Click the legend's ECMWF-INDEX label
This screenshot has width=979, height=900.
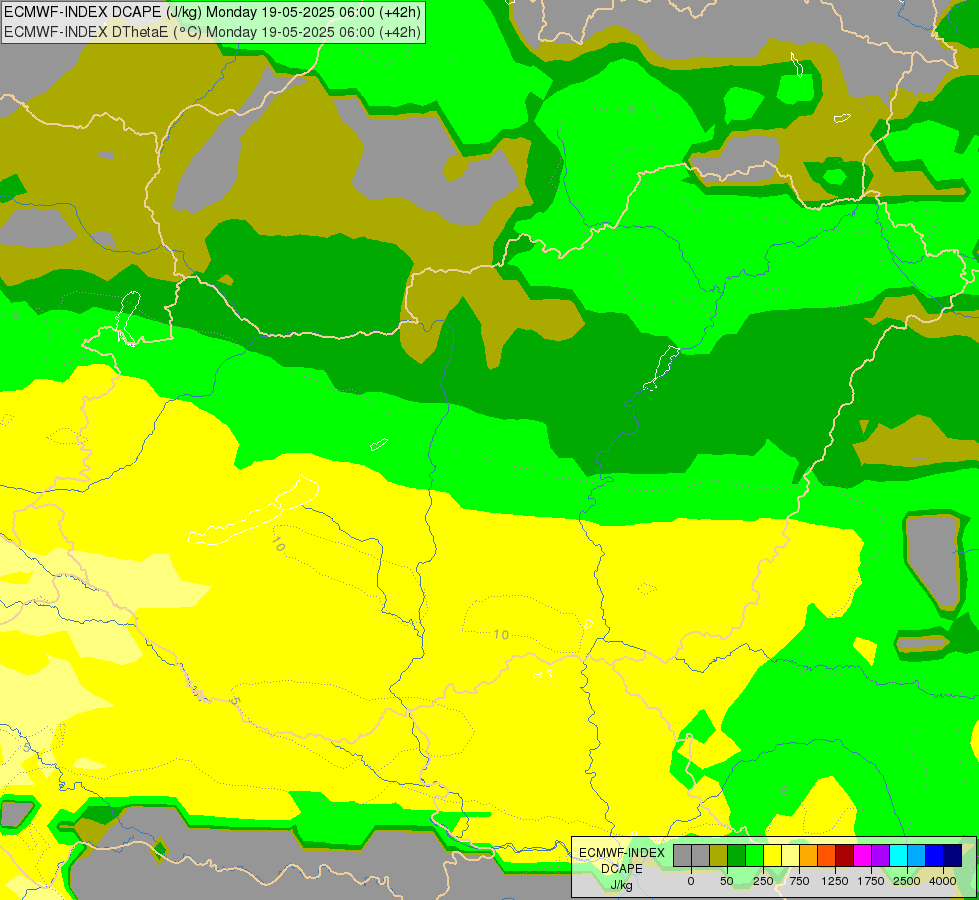click(x=622, y=853)
